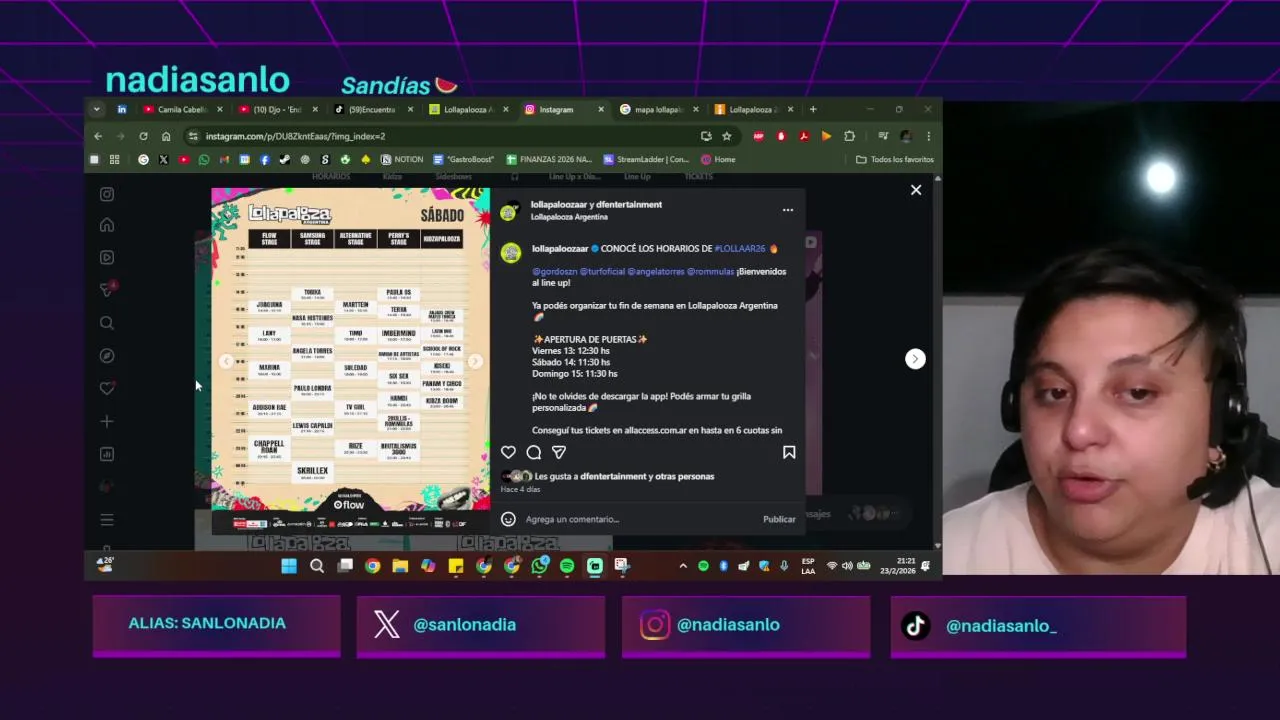The image size is (1280, 720).
Task: Open post options three dots menu
Action: tap(788, 210)
